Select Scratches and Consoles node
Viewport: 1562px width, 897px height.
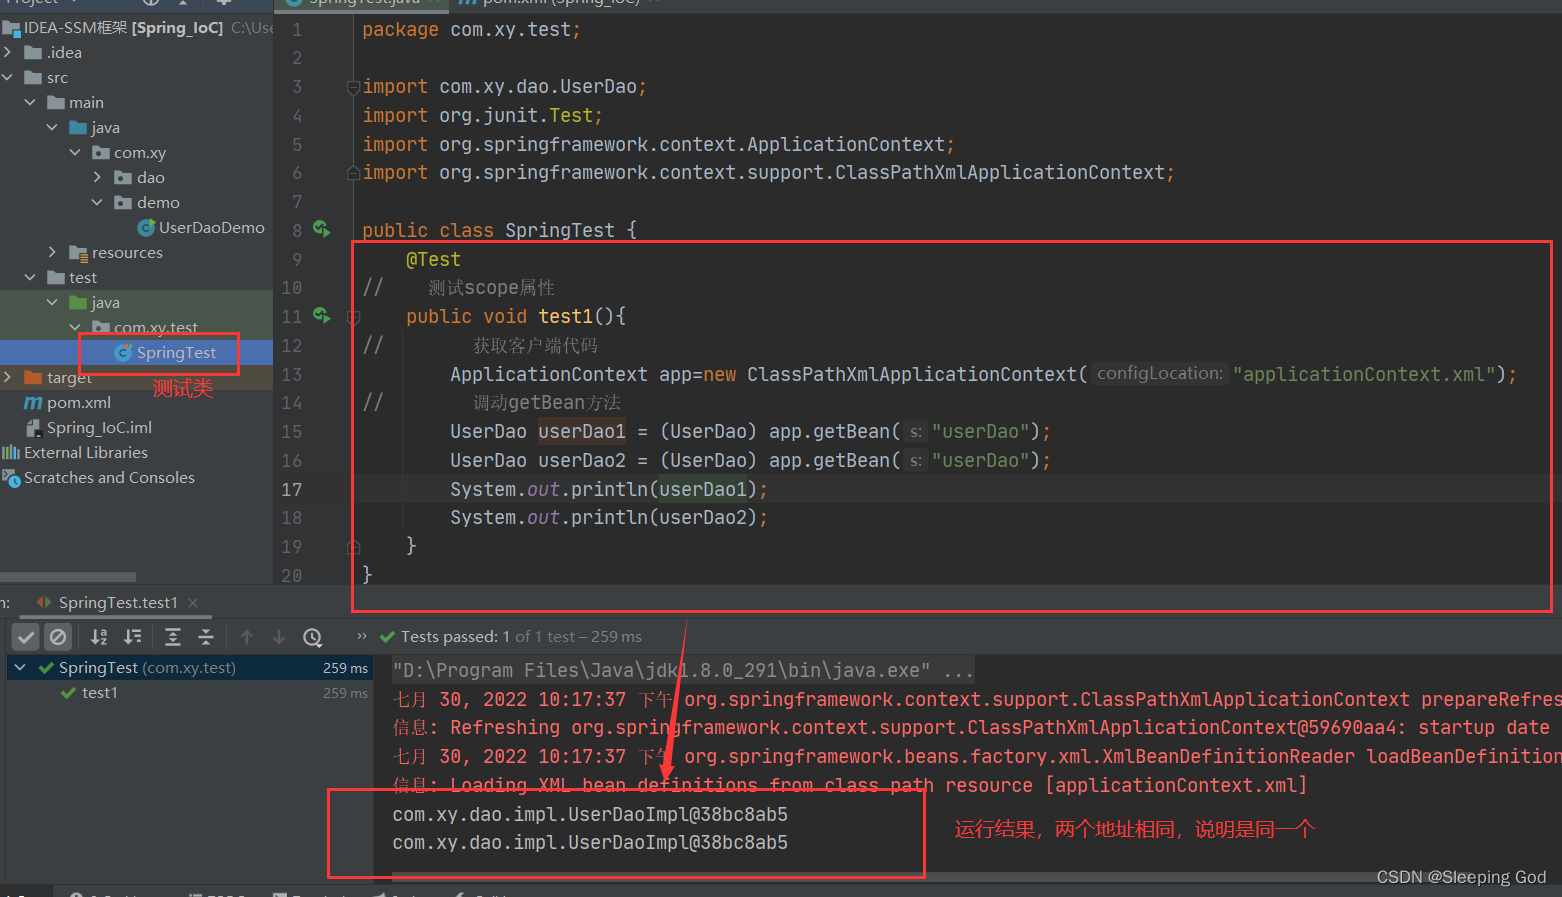(x=109, y=478)
